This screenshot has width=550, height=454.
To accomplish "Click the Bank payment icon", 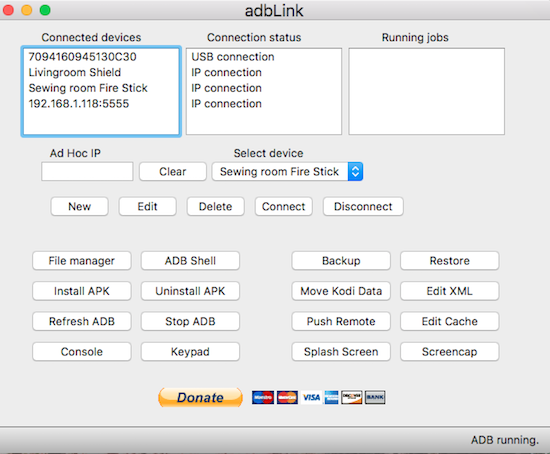I will tap(375, 398).
